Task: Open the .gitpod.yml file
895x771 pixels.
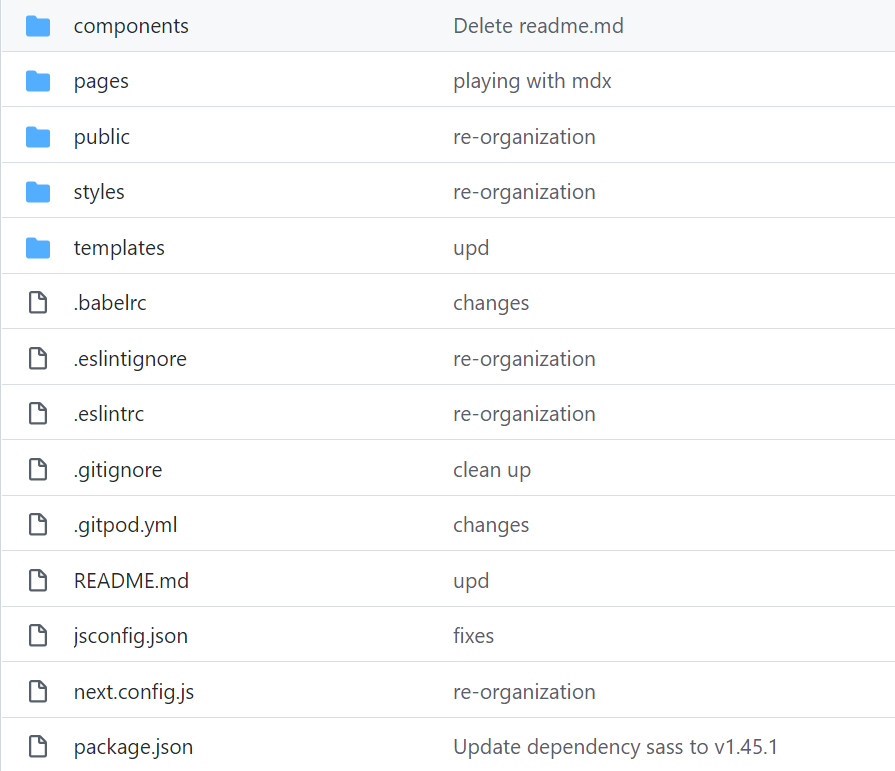Action: 125,525
